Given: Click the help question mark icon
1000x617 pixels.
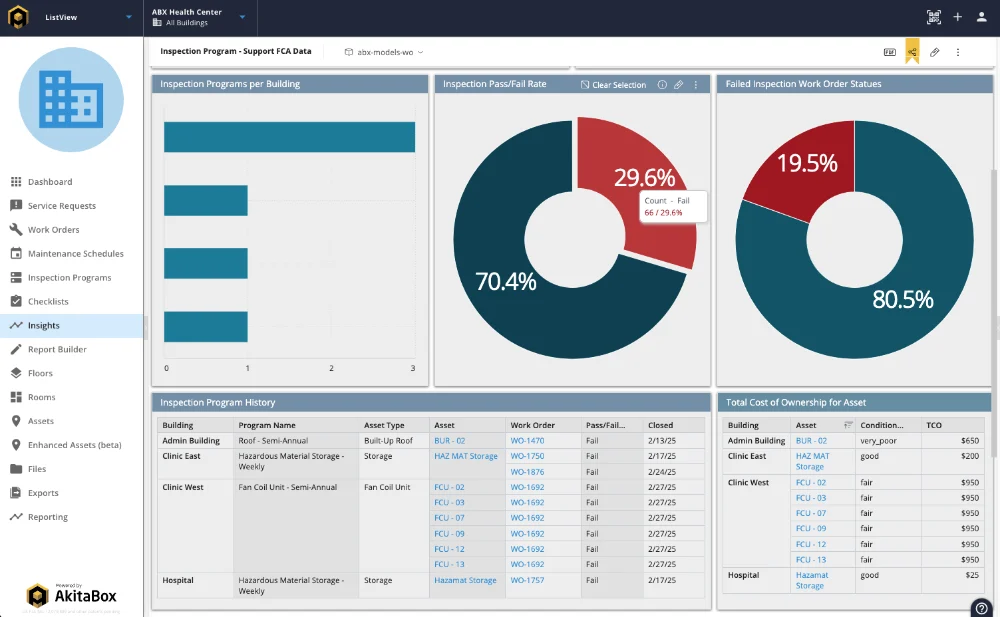Looking at the screenshot, I should (982, 607).
